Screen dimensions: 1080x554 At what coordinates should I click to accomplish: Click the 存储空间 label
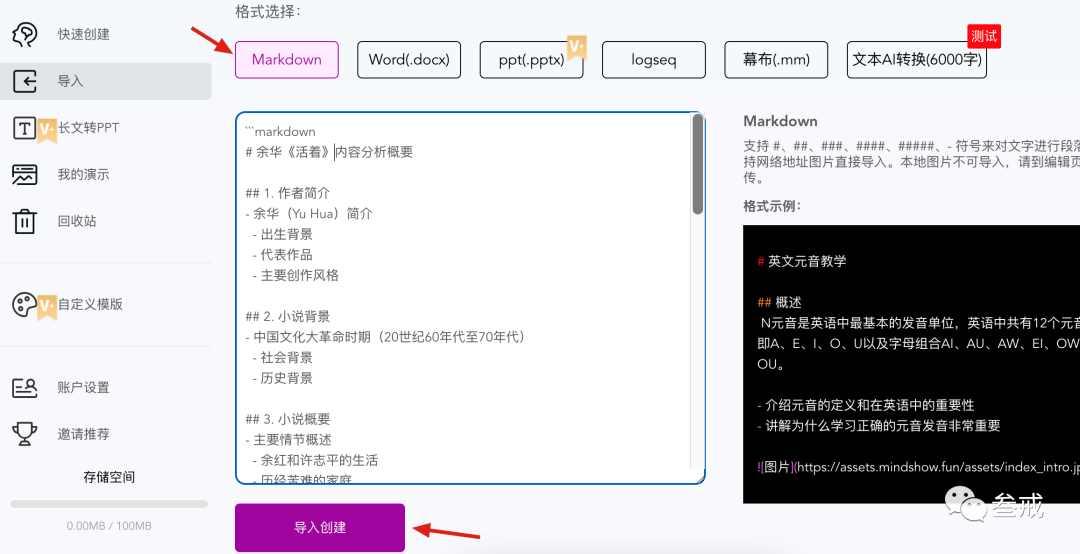click(109, 477)
